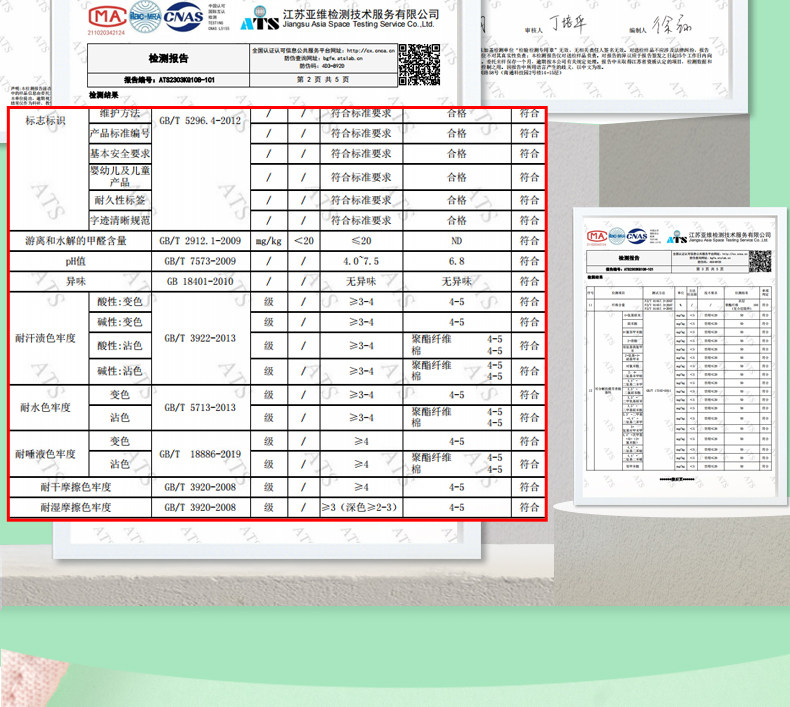Click the '酸性:变色' row label
This screenshot has height=707, width=790.
pos(120,302)
